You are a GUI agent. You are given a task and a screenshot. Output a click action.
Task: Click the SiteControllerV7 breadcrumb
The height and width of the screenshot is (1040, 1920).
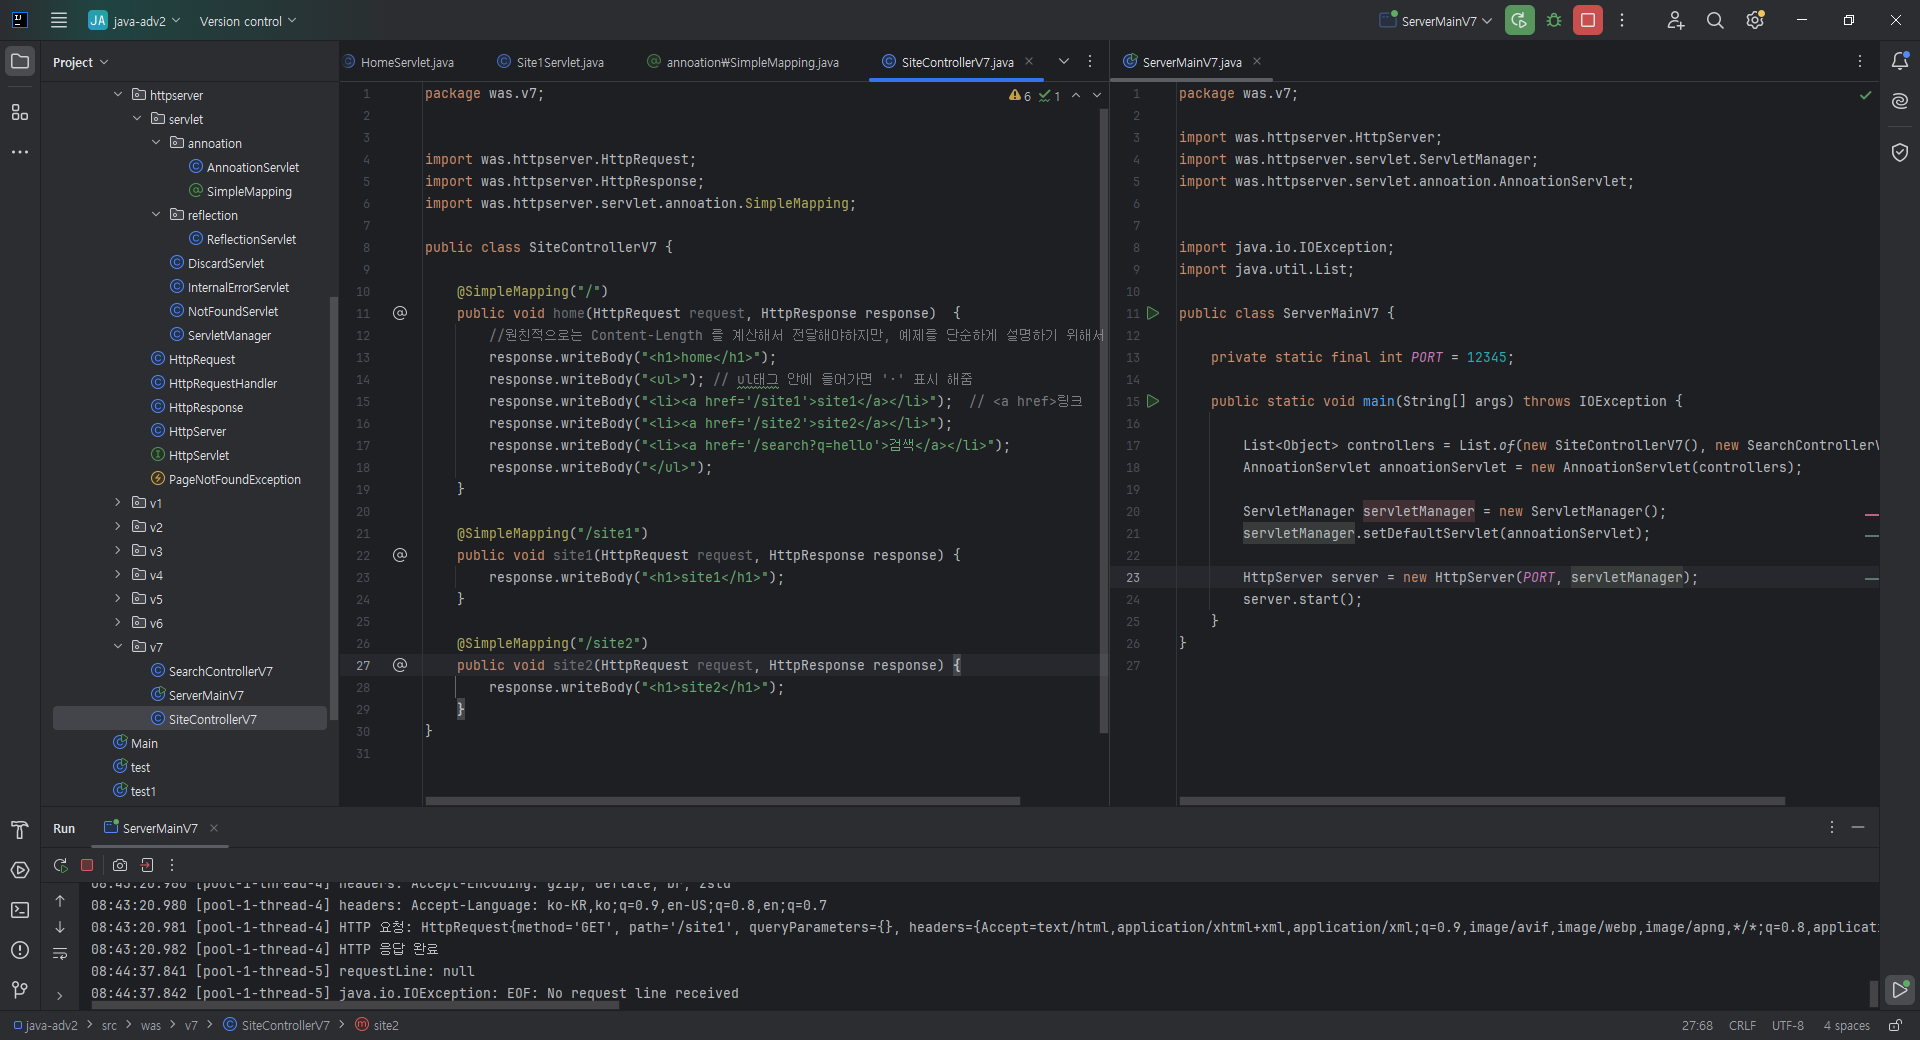[276, 1025]
